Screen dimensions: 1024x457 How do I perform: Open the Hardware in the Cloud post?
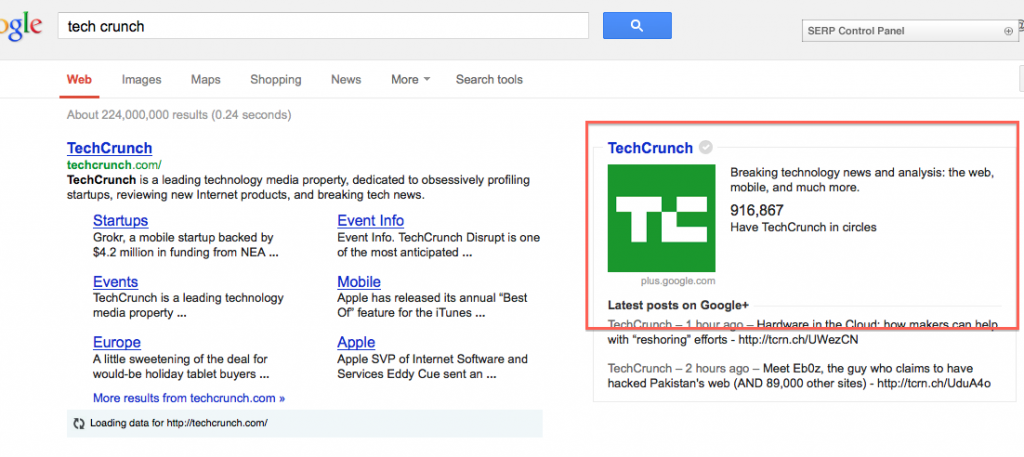[802, 332]
